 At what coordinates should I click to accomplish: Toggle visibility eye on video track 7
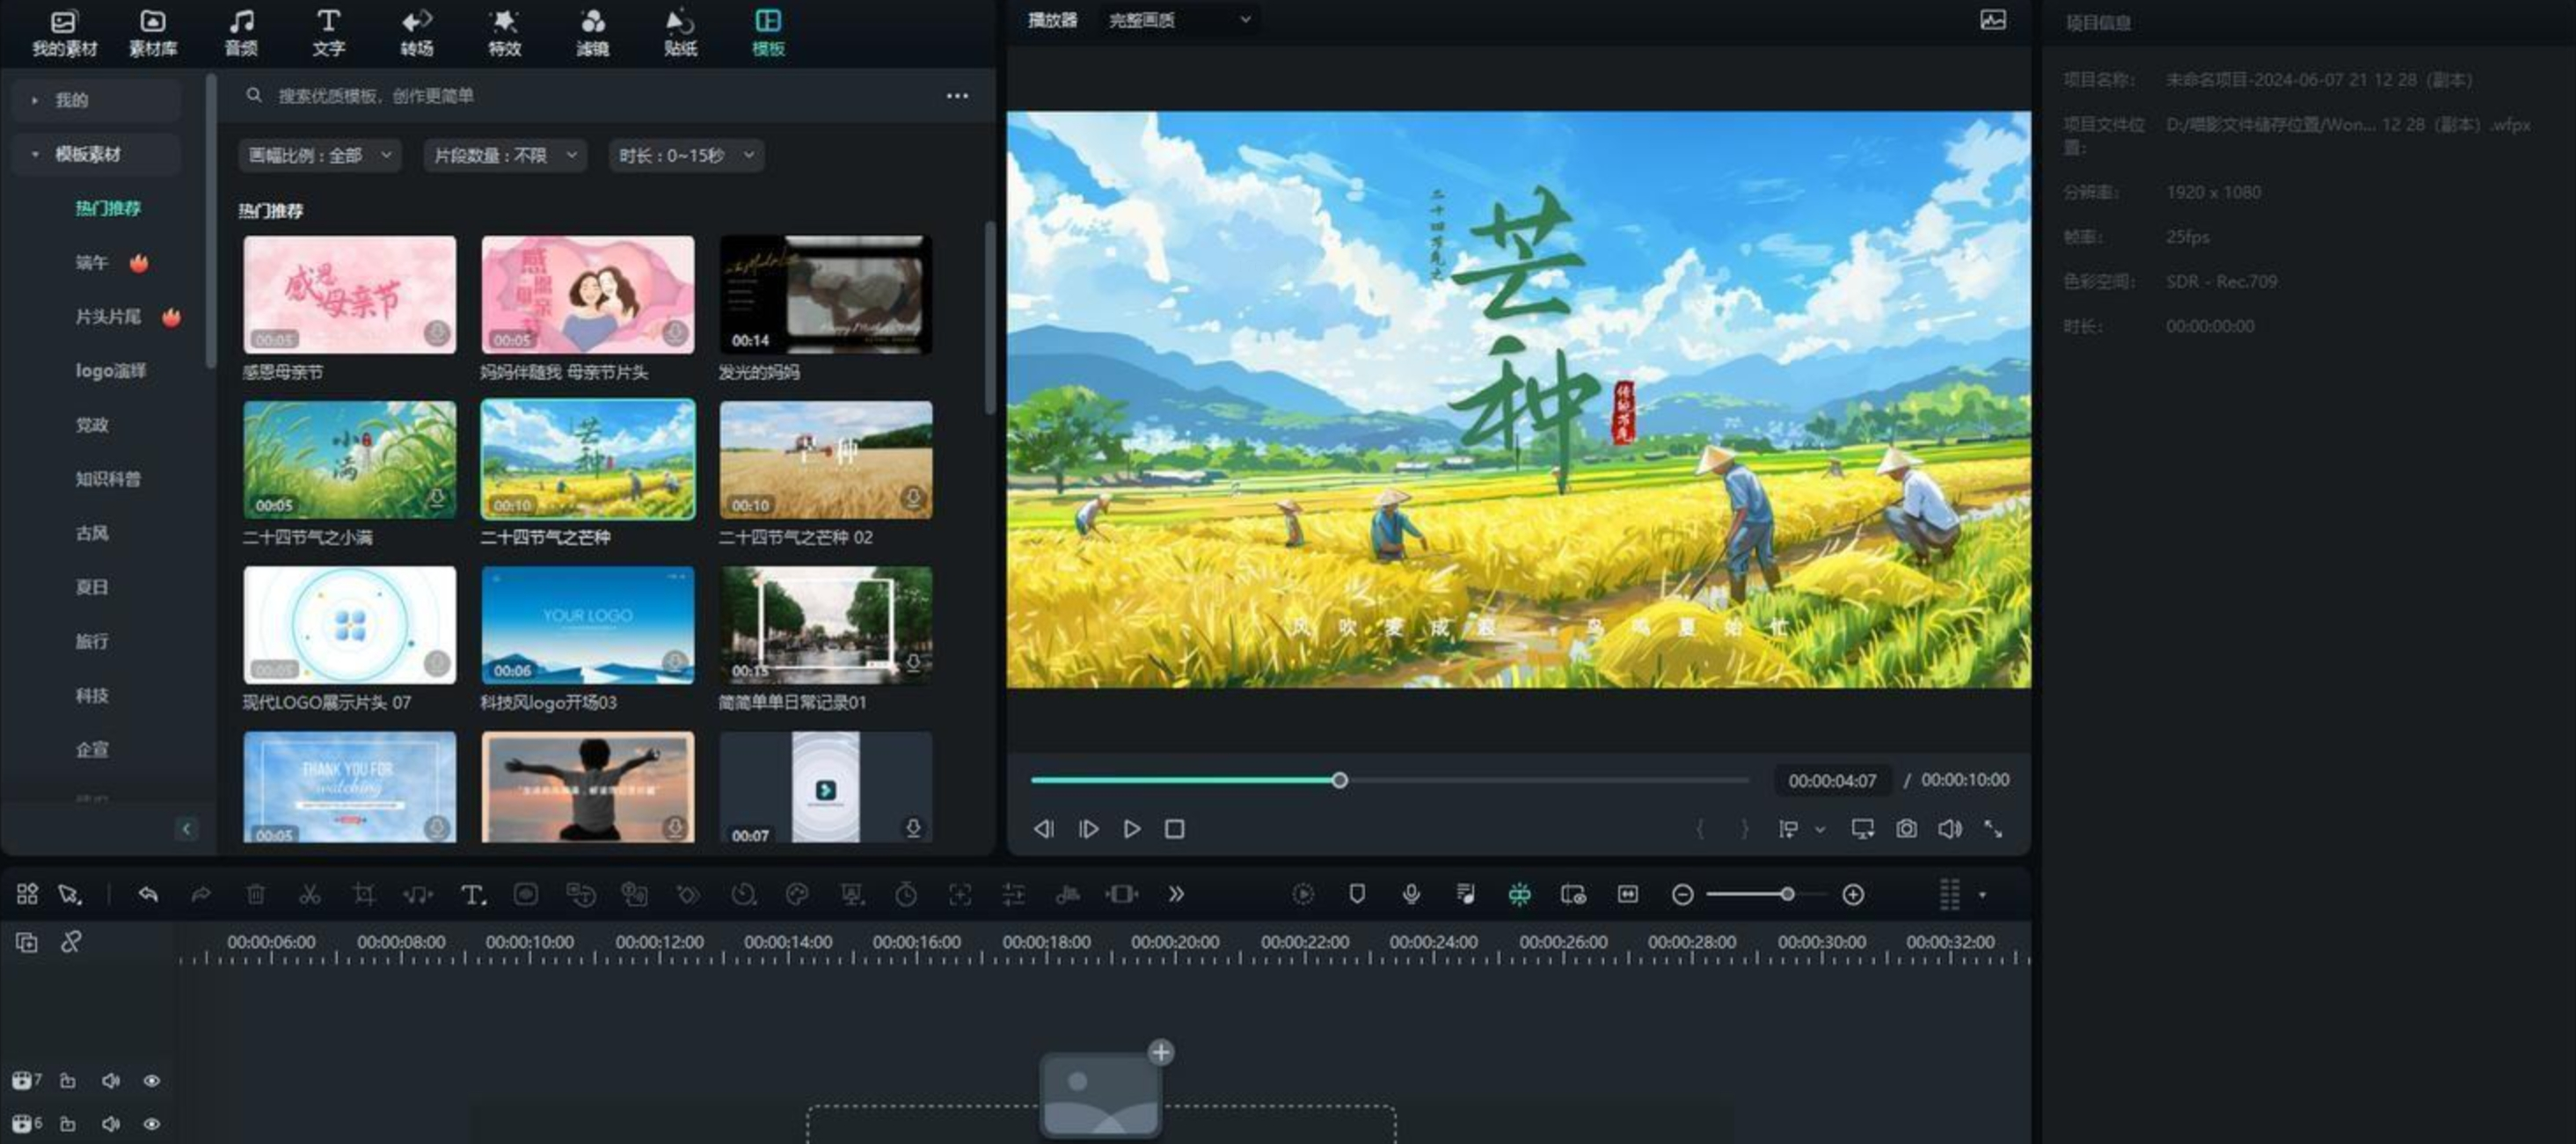tap(152, 1080)
